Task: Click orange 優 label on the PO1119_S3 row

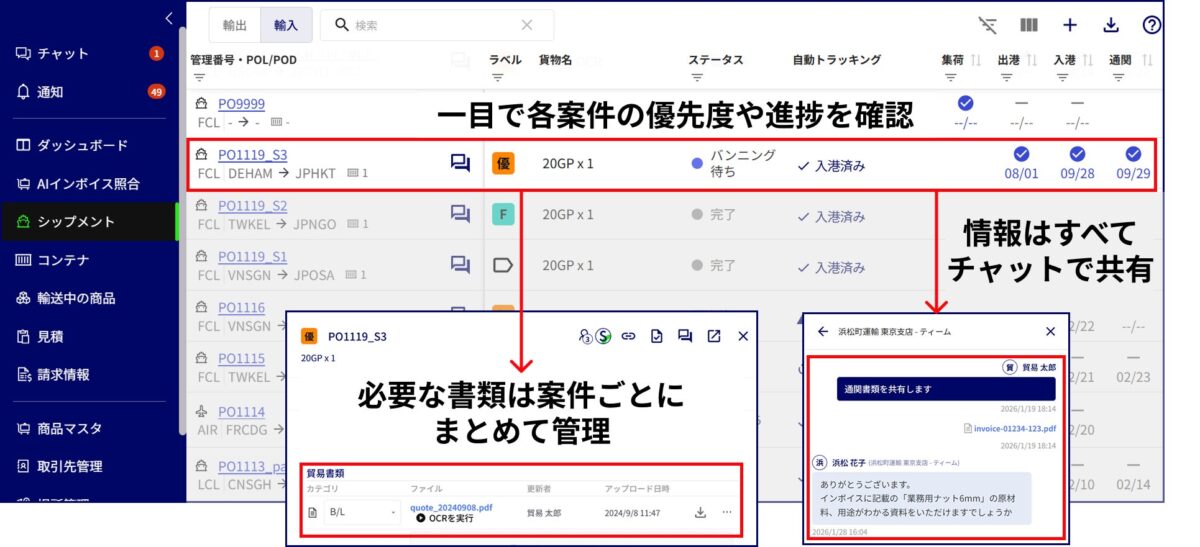Action: tap(503, 163)
